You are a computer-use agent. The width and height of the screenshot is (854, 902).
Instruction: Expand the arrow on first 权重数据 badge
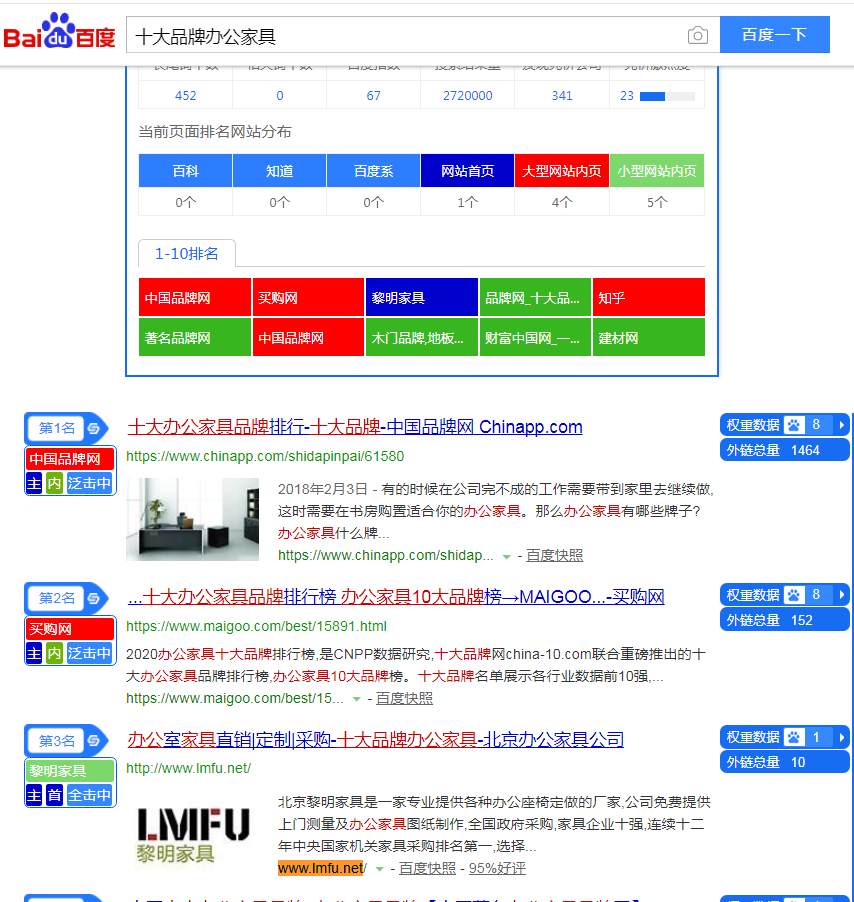point(841,425)
